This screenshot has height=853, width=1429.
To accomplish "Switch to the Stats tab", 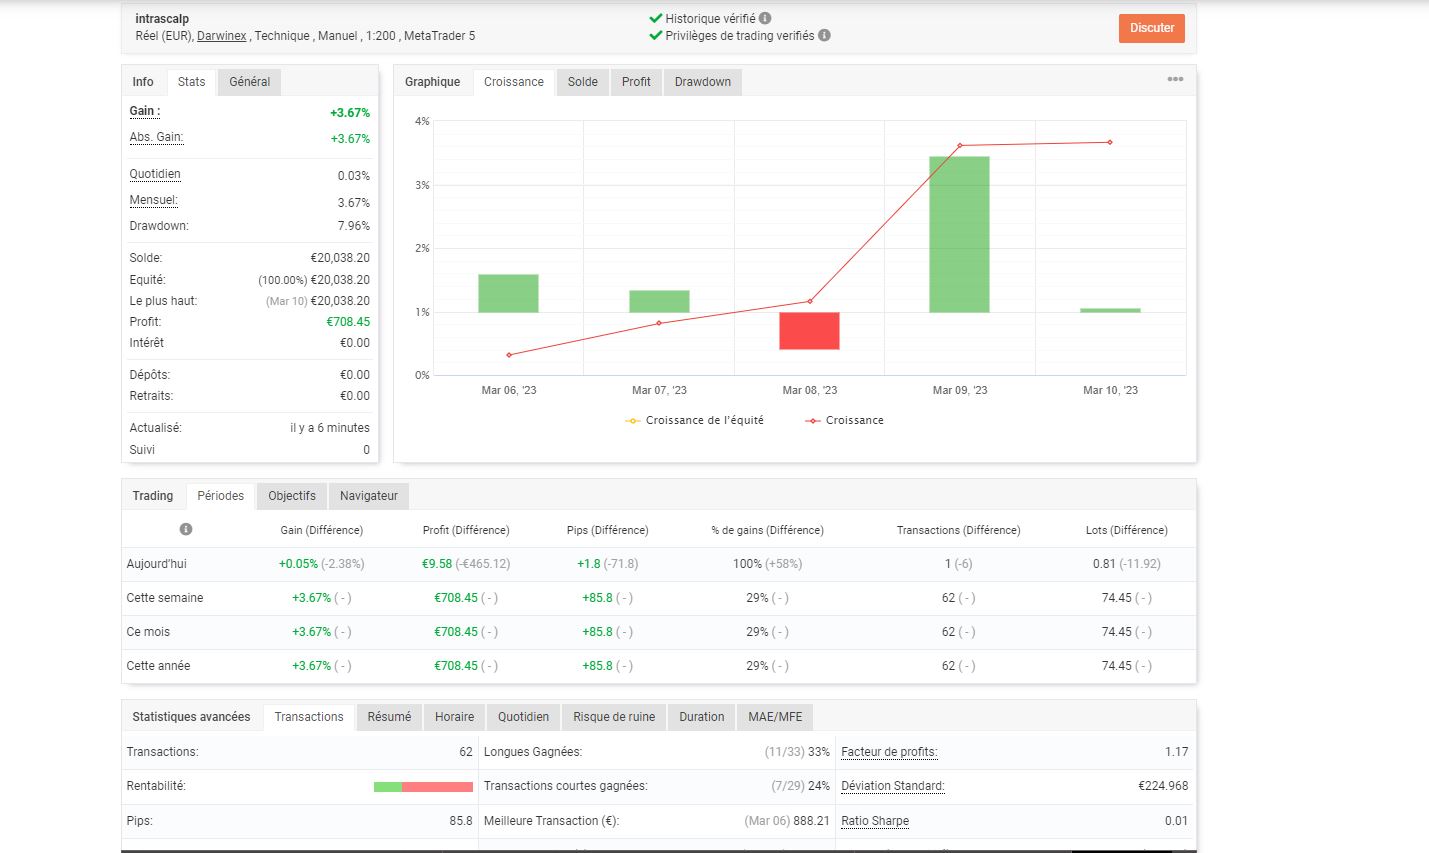I will pos(191,82).
